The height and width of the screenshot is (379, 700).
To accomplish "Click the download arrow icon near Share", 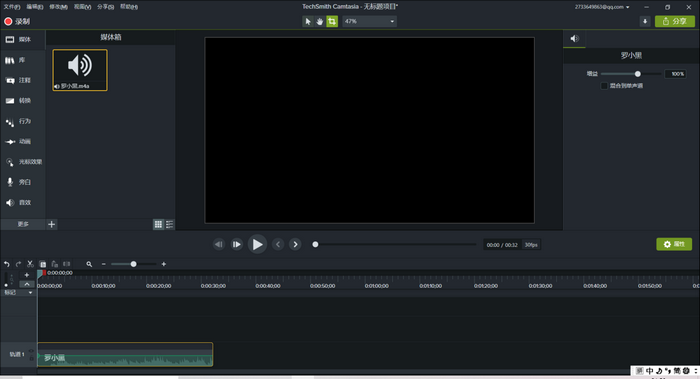I will click(x=645, y=21).
